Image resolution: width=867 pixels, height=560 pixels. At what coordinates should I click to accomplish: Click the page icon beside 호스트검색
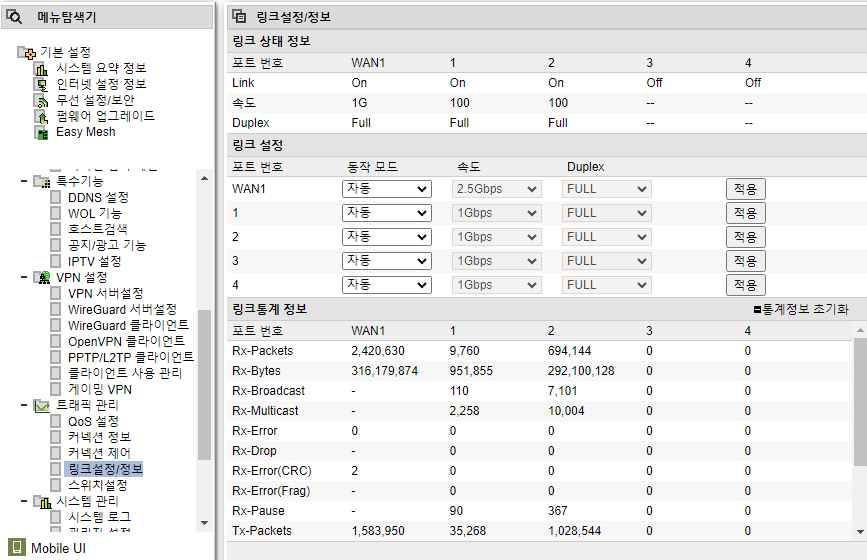[55, 229]
